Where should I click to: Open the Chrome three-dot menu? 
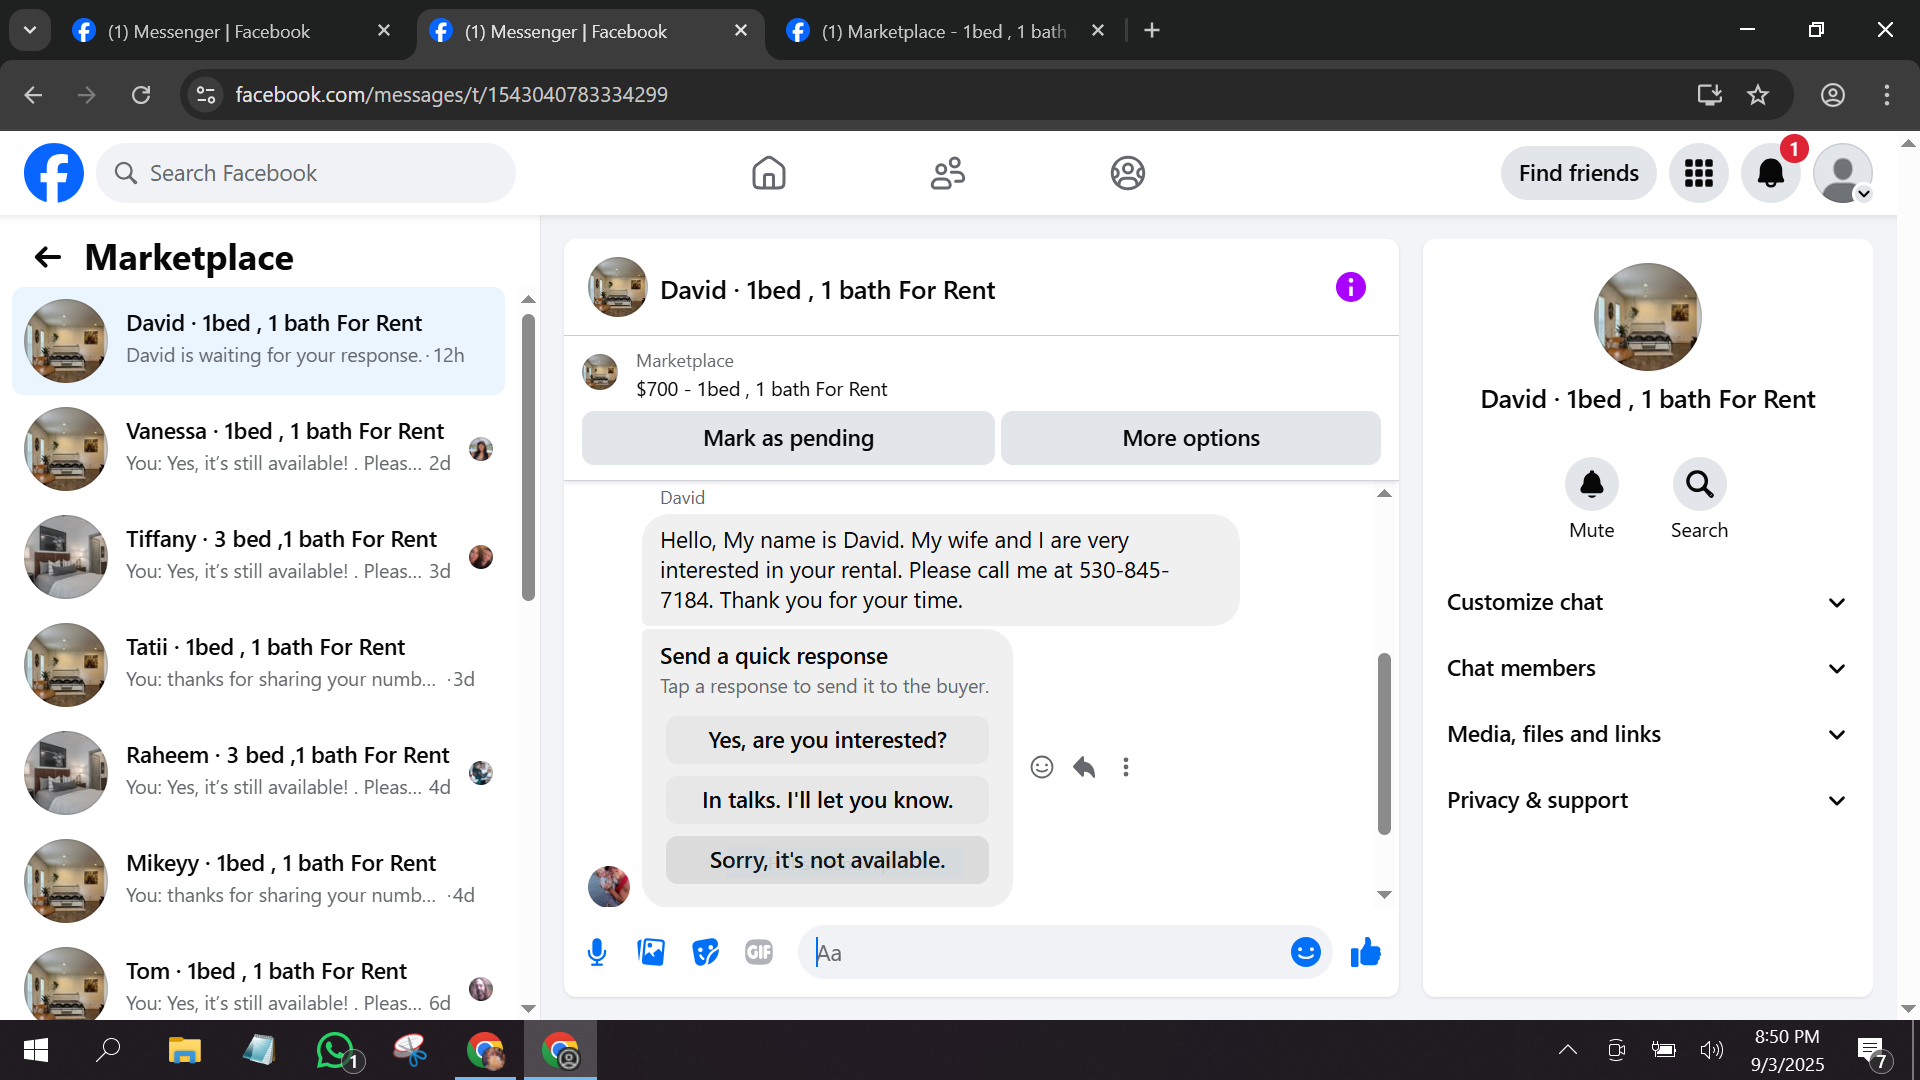[x=1887, y=95]
